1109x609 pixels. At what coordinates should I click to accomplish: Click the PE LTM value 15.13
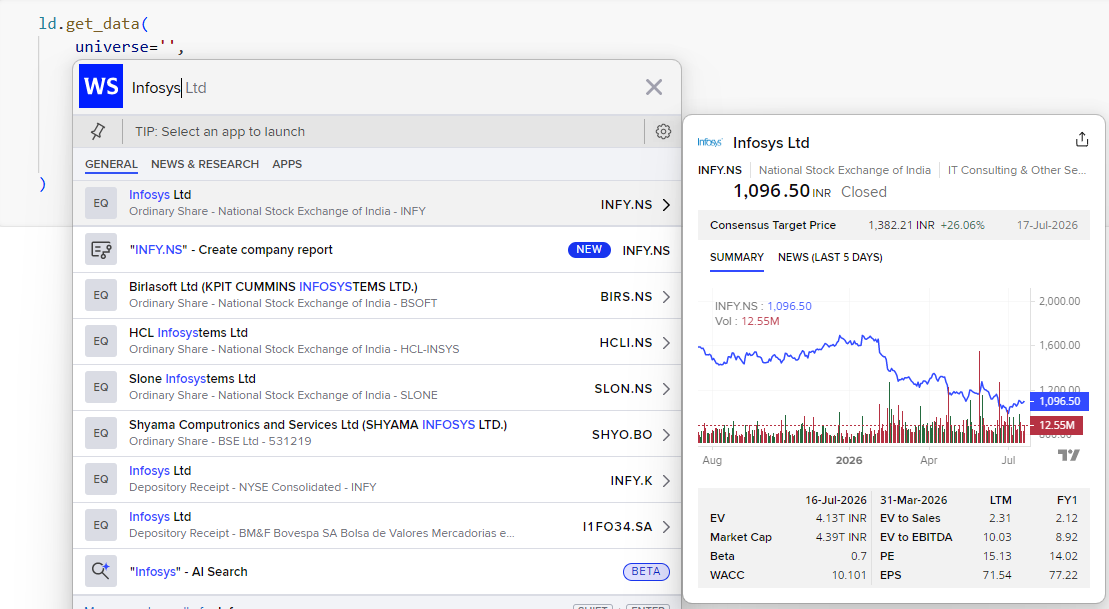(x=997, y=557)
